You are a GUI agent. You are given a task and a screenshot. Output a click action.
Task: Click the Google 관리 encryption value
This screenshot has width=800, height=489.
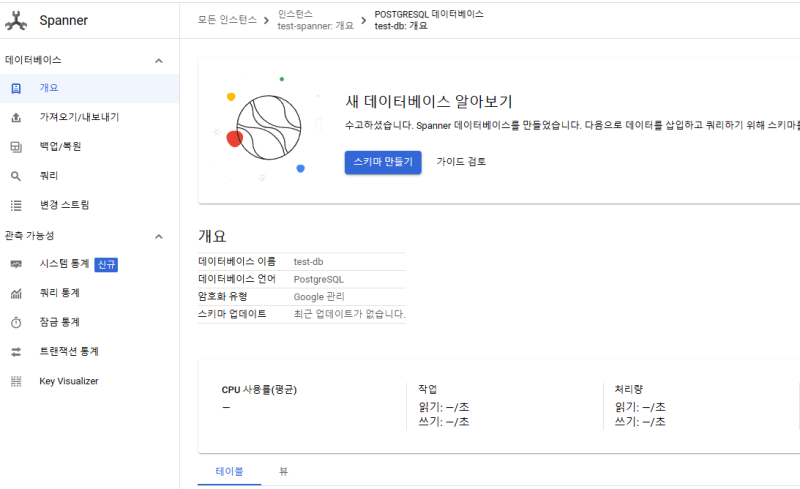(319, 297)
